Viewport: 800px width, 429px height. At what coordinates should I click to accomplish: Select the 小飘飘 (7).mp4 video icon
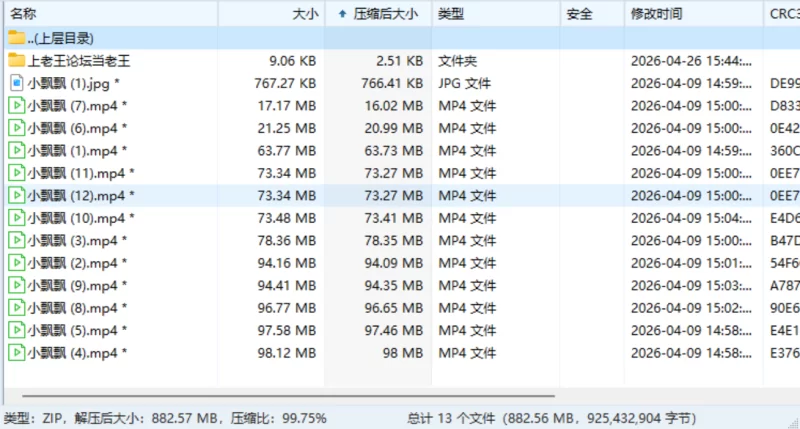16,105
